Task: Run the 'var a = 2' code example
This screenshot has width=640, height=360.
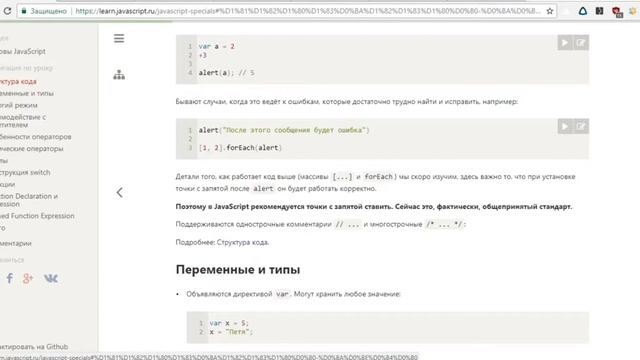Action: pos(565,42)
